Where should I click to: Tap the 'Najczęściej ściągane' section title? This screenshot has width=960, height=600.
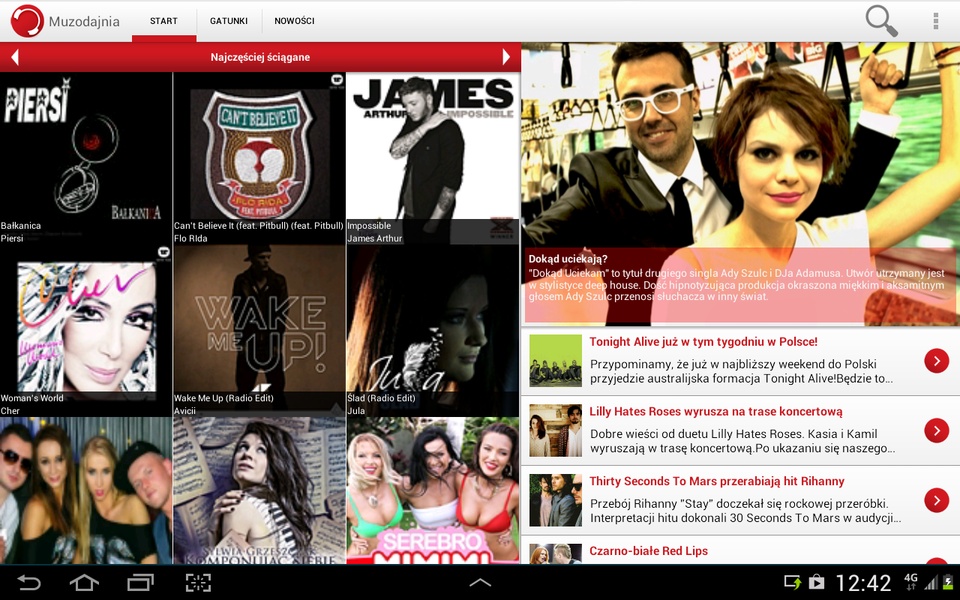point(260,57)
